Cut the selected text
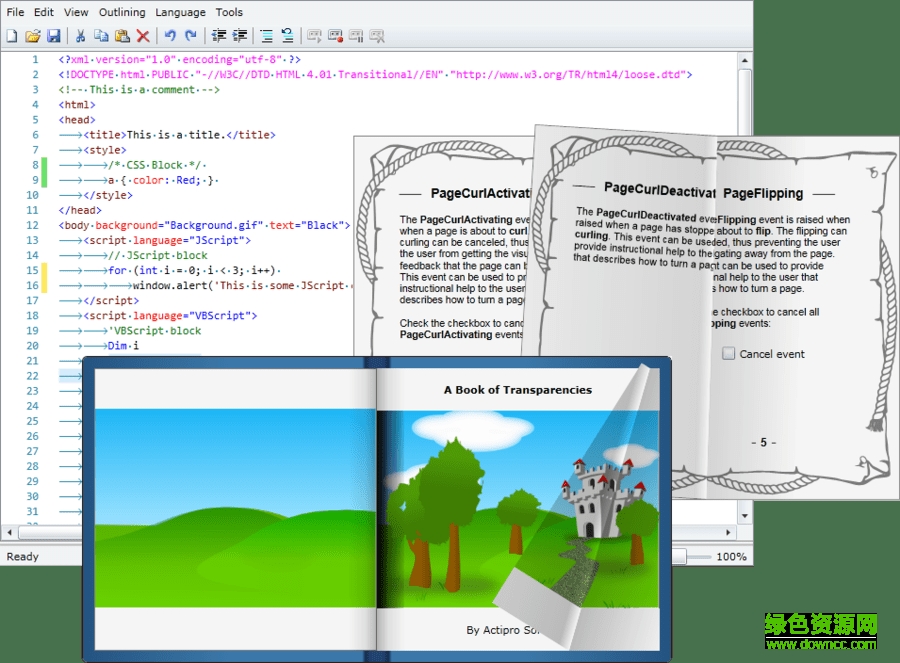900x663 pixels. pos(82,35)
